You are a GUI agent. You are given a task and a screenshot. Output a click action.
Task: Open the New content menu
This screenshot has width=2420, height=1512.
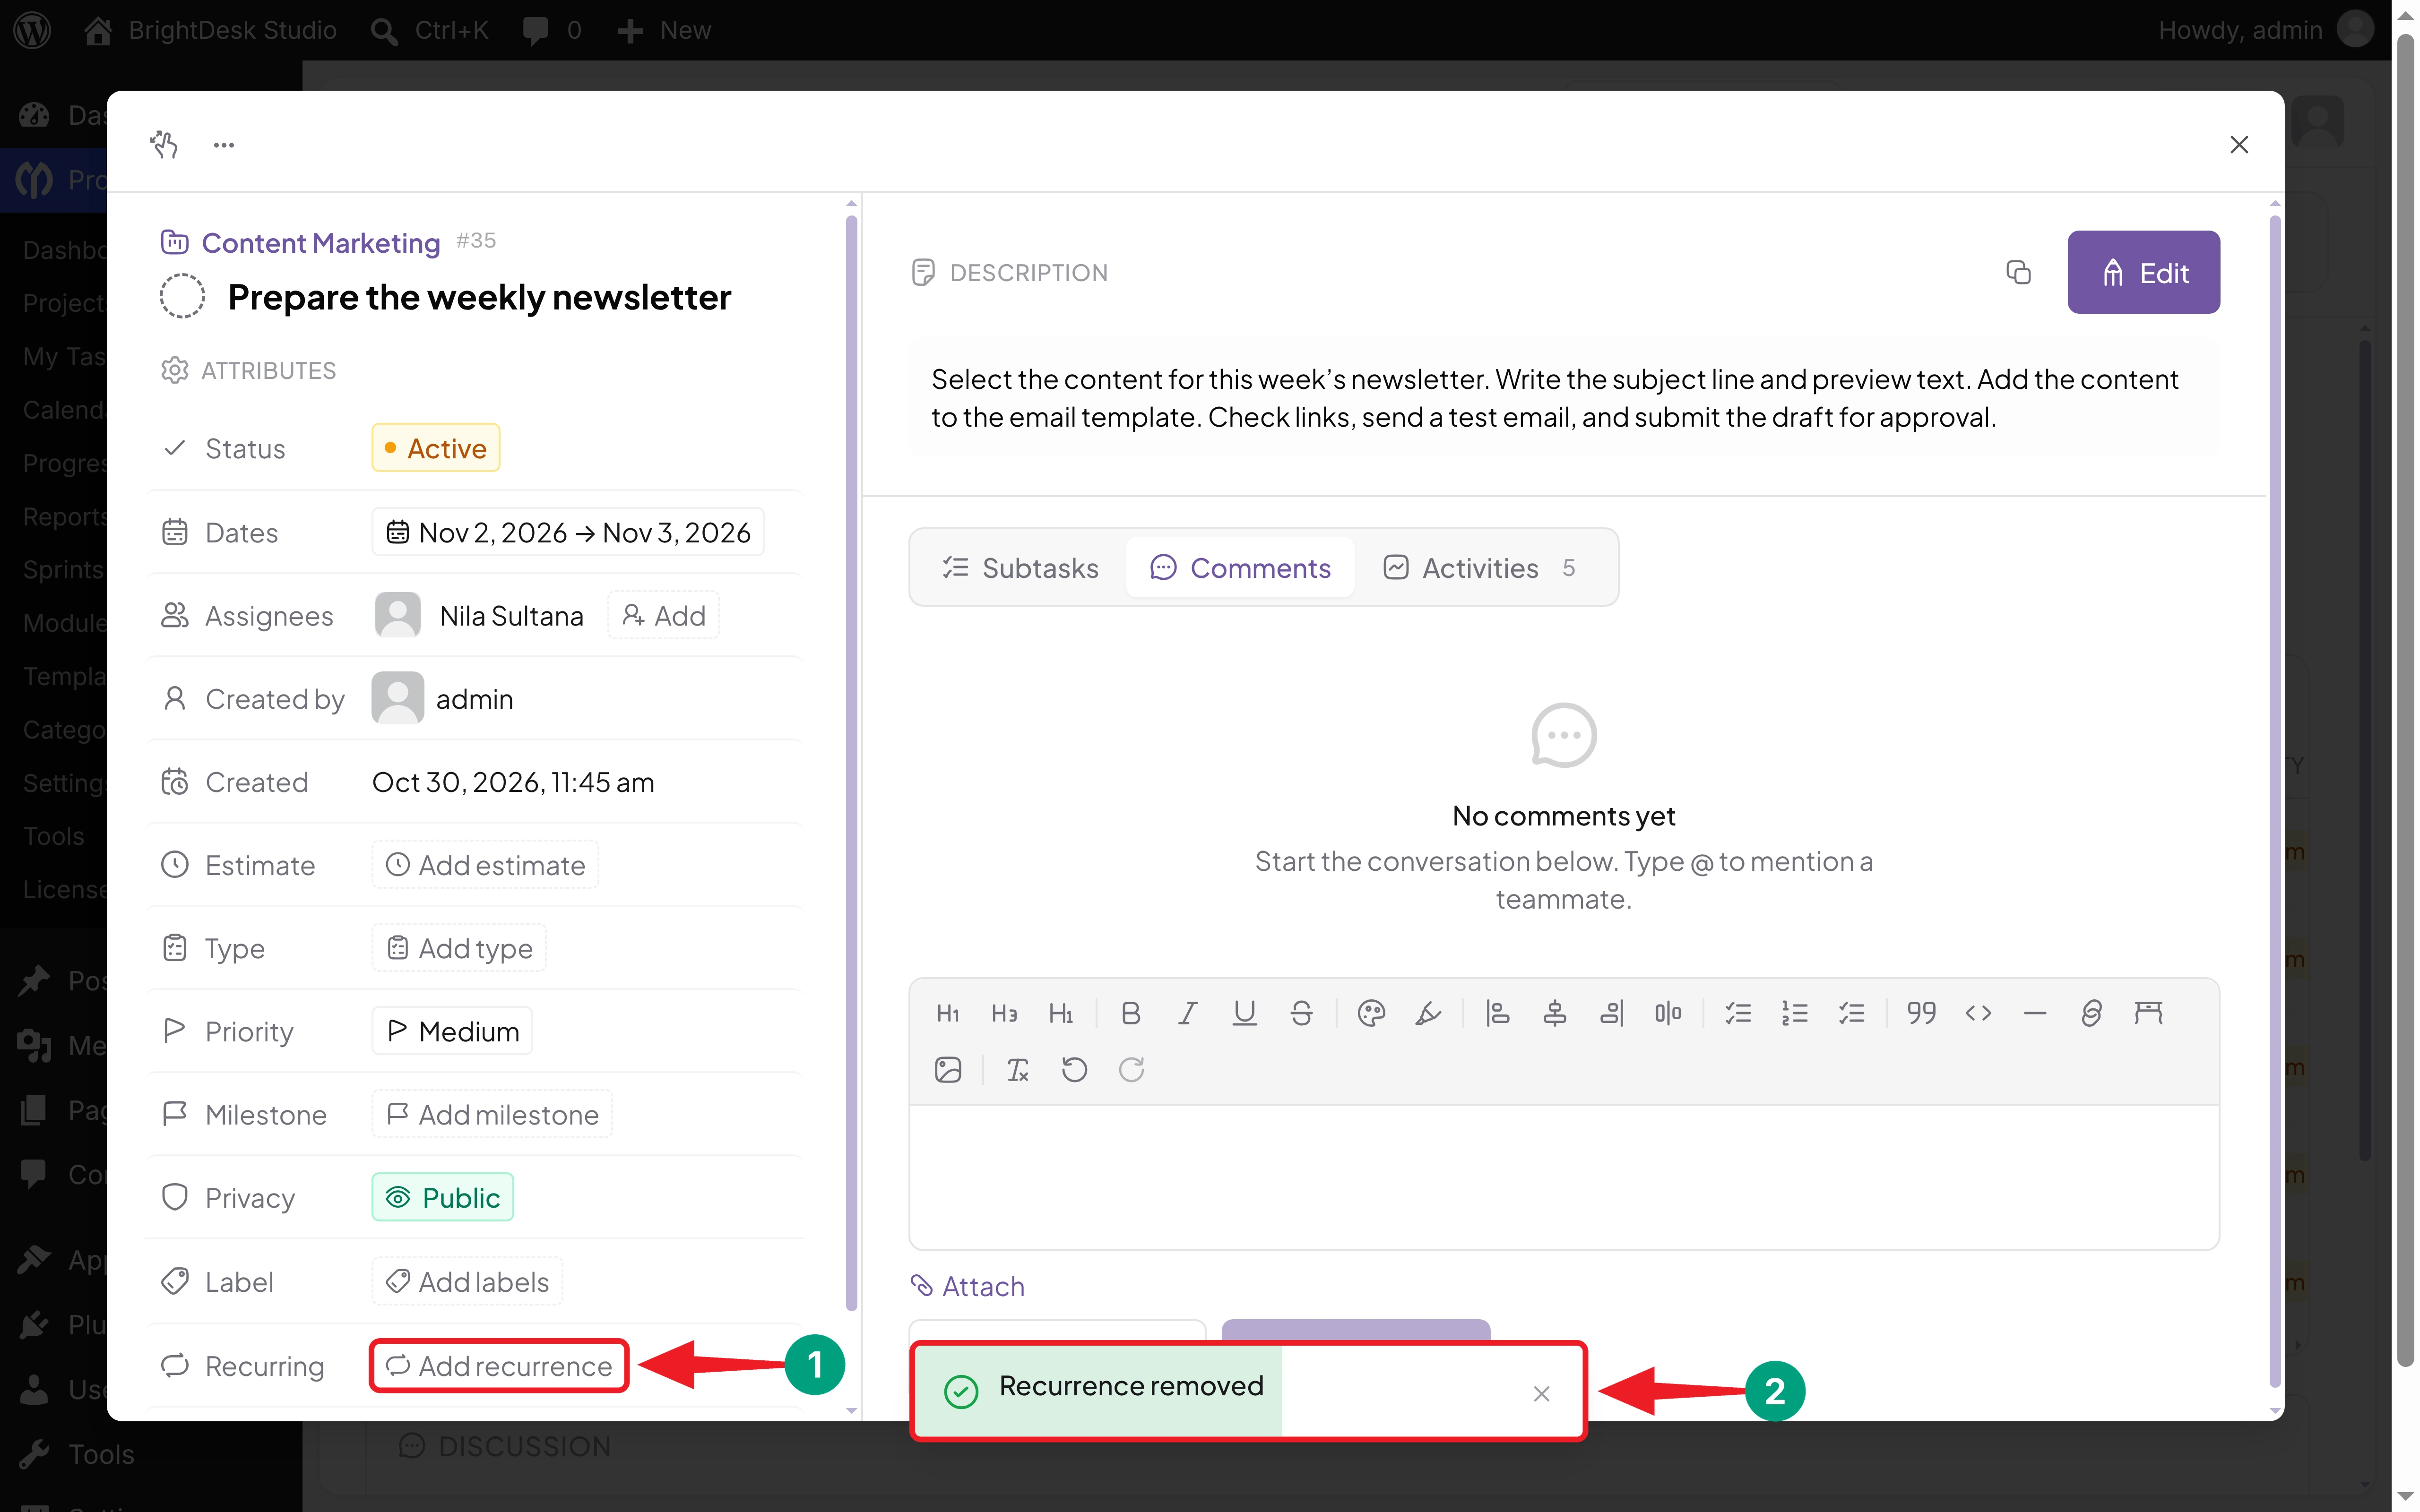[x=664, y=30]
